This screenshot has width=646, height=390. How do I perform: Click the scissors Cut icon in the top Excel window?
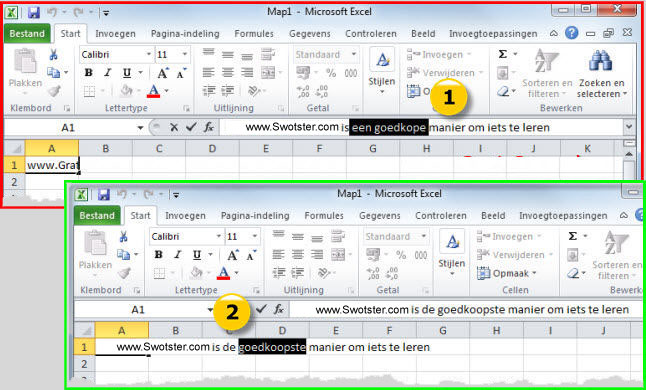(53, 54)
